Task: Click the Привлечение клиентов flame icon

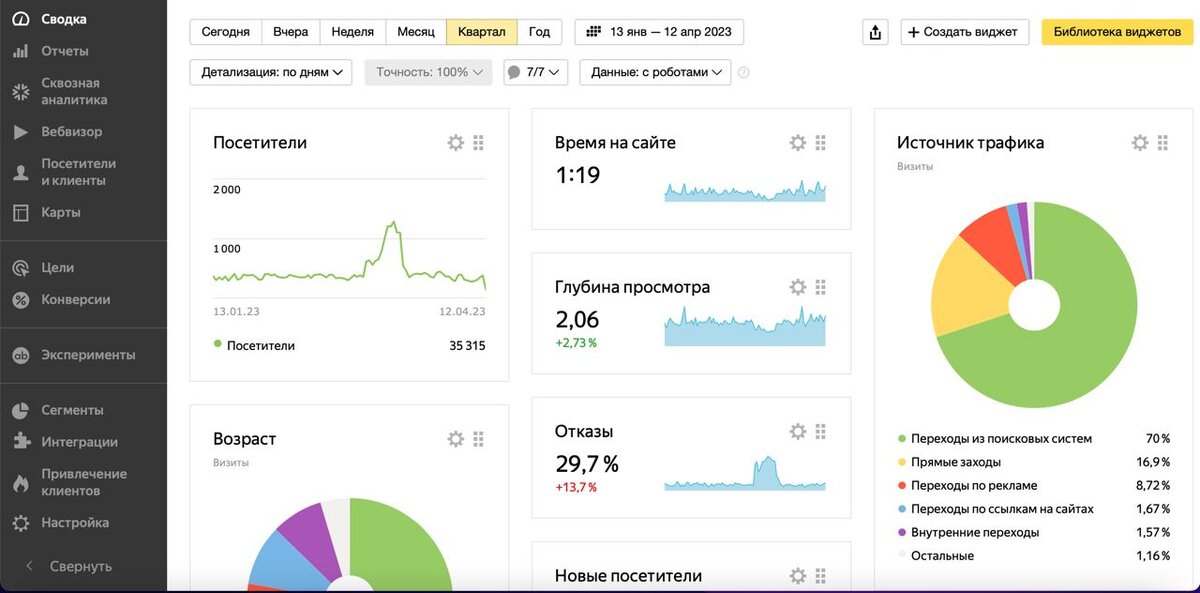Action: (20, 482)
